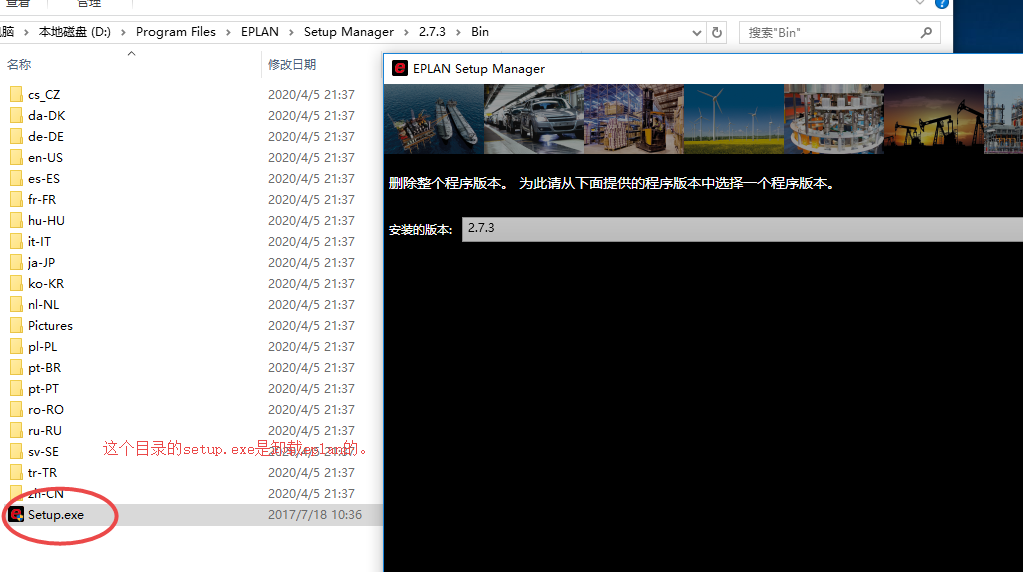Click the pt-PT folder icon
The height and width of the screenshot is (572, 1023).
pos(16,389)
